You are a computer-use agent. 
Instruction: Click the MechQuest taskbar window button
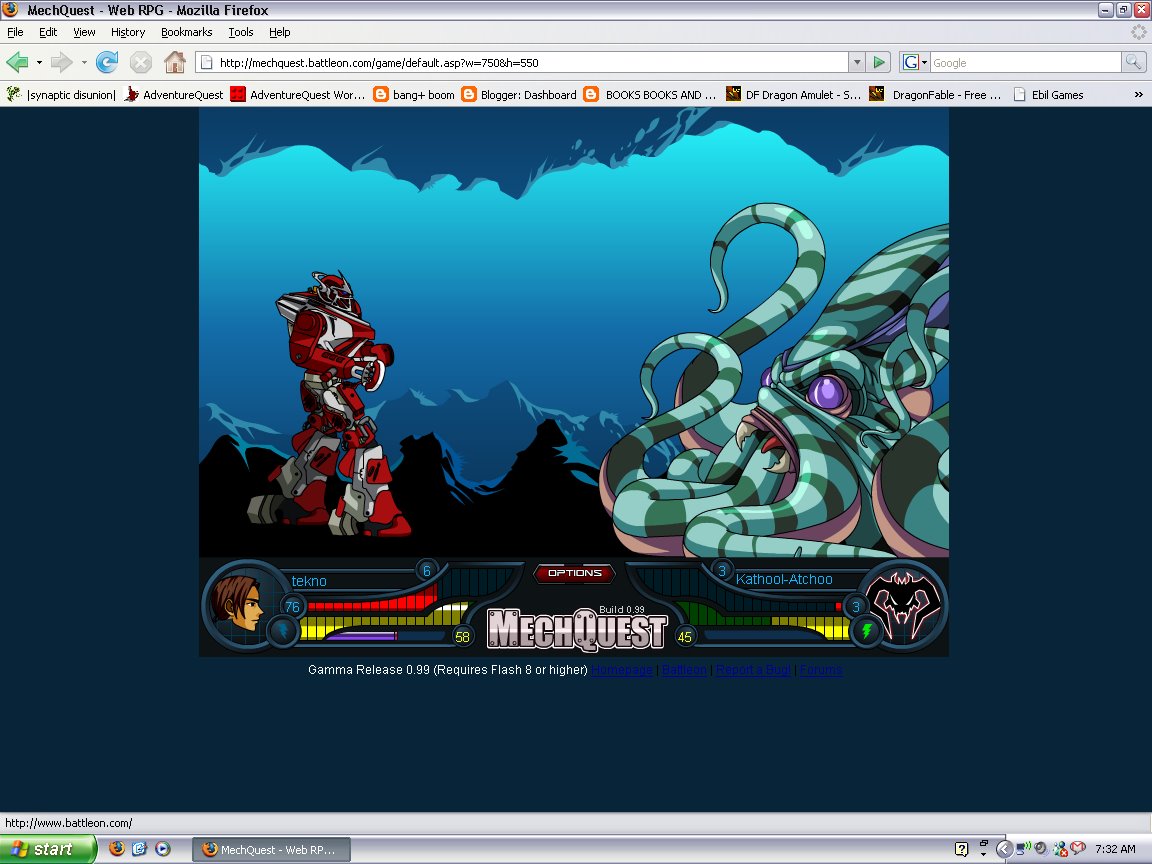pos(271,849)
